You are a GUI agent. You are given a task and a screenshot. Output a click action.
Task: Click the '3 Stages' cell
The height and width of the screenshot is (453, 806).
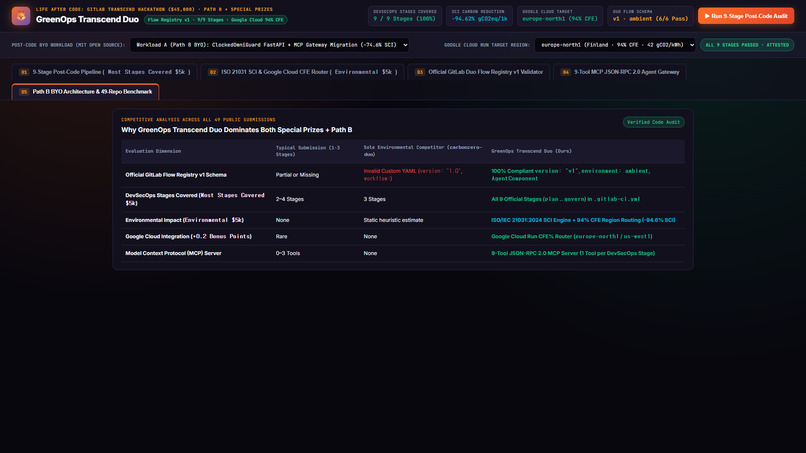coord(374,199)
